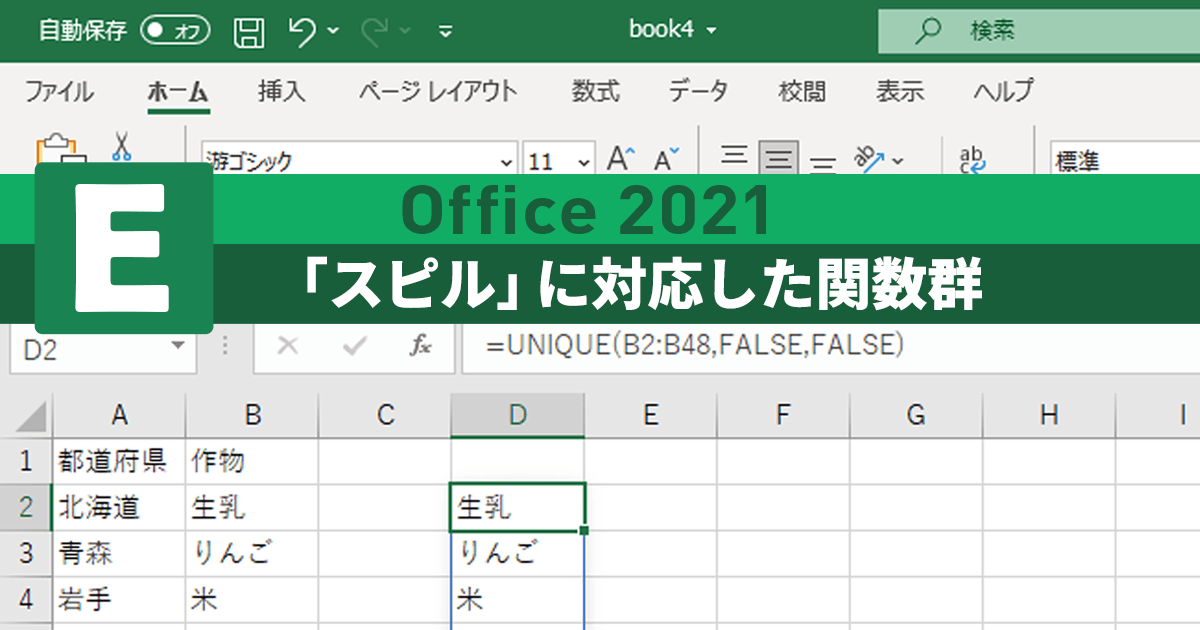Select column A header
The width and height of the screenshot is (1200, 630).
[x=119, y=415]
